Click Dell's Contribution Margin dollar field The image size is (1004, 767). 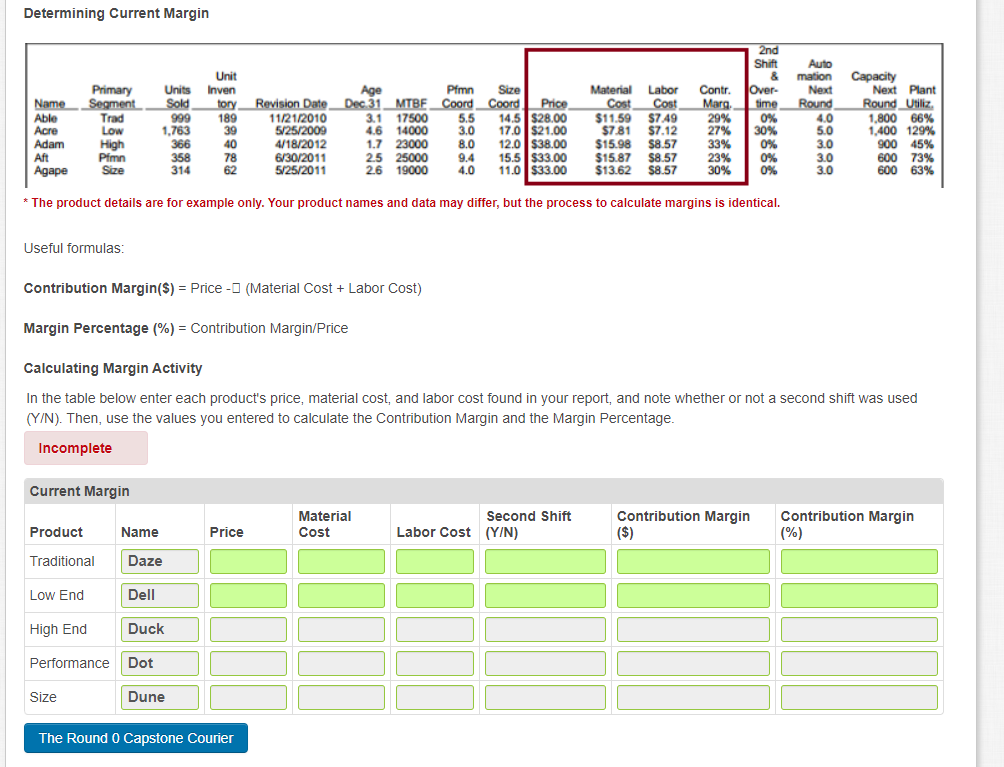tap(692, 595)
